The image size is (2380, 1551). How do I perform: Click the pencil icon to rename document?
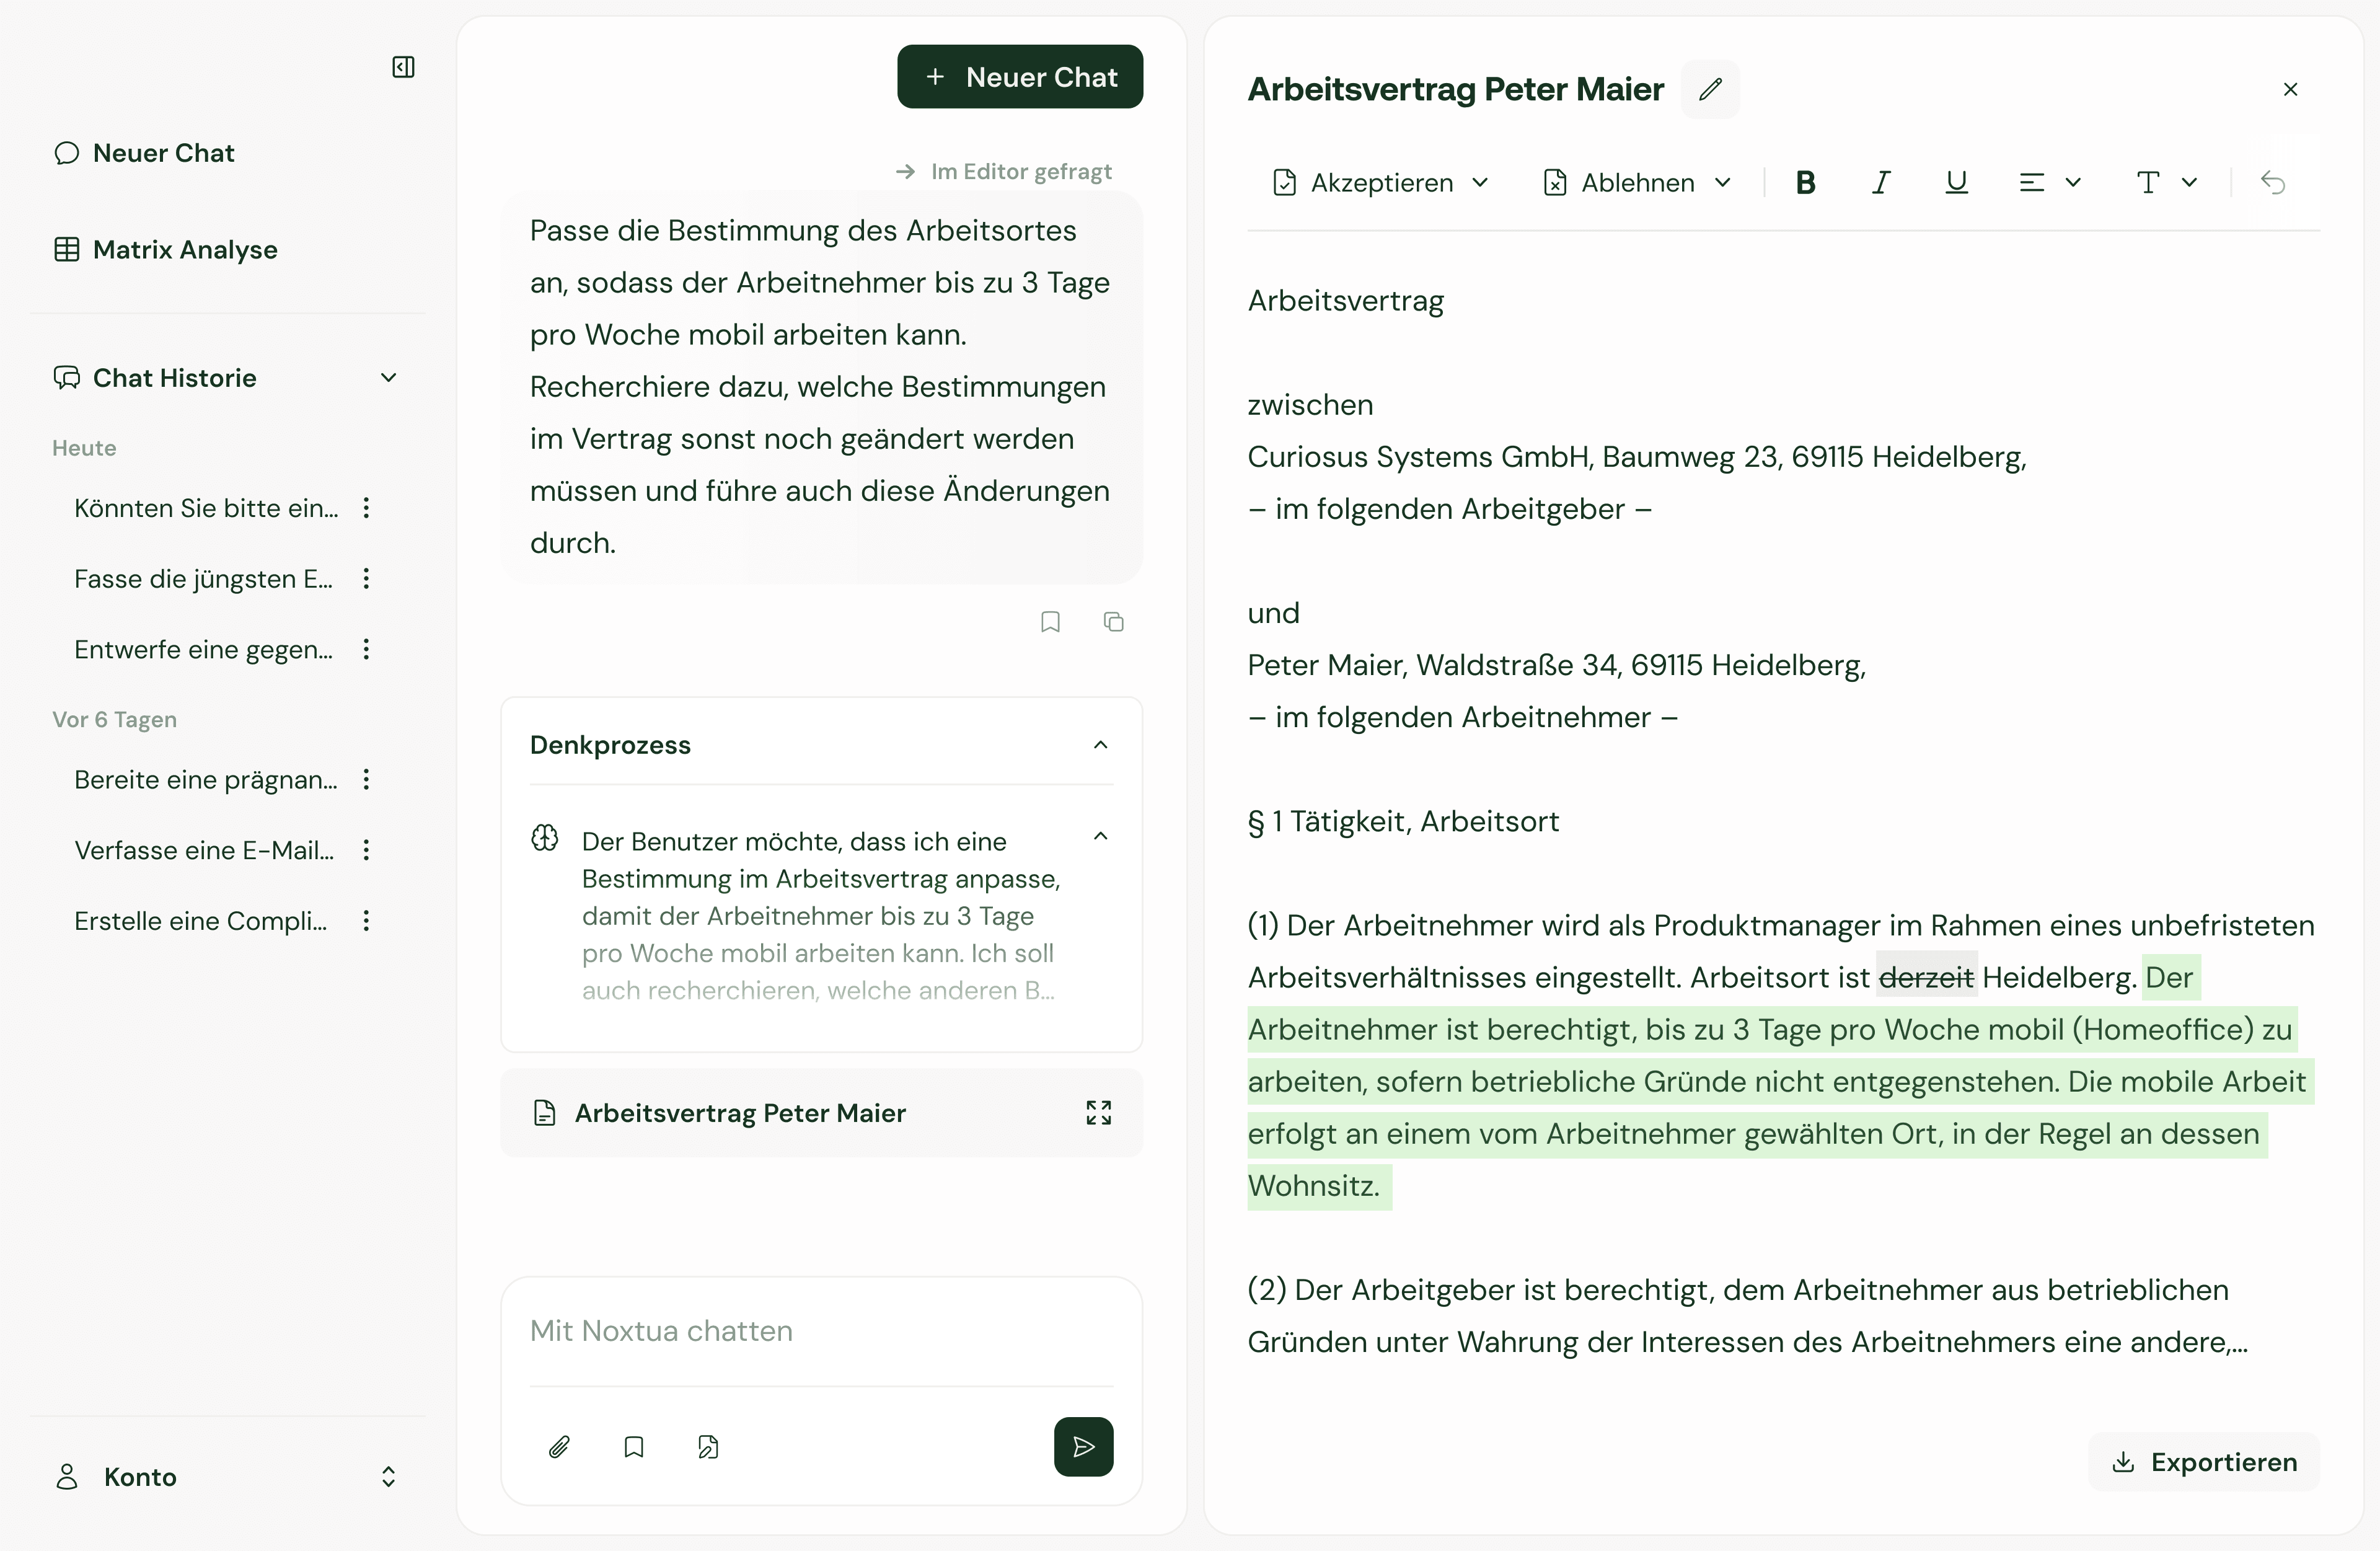(x=1710, y=89)
